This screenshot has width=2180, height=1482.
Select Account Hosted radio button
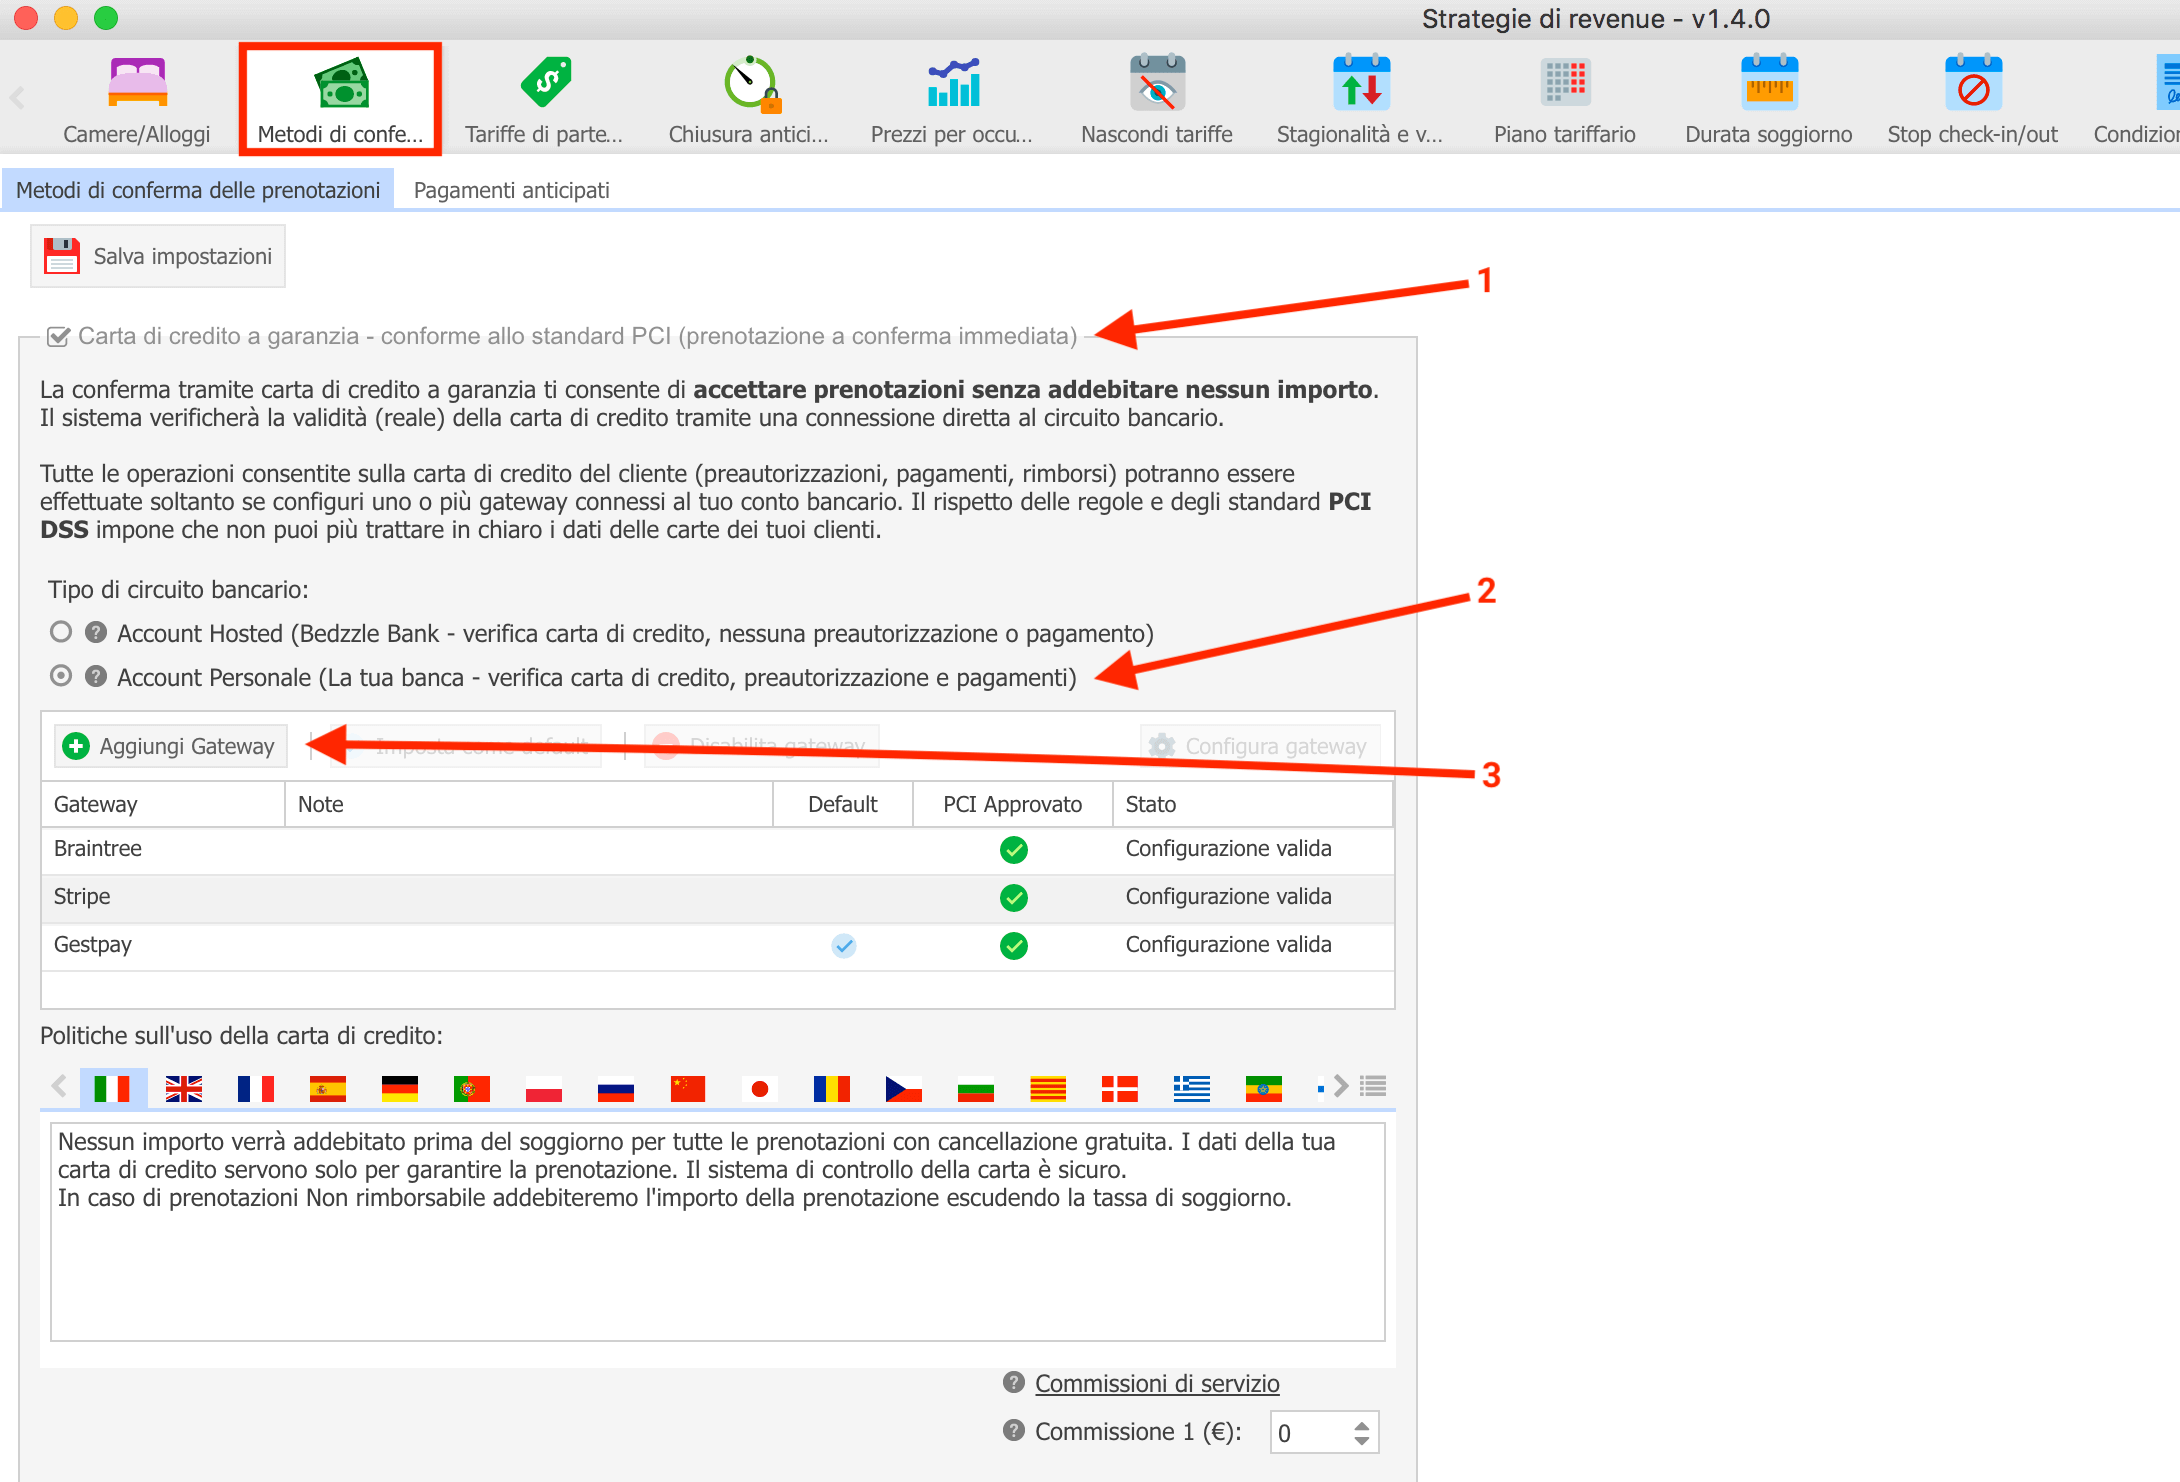(x=61, y=632)
